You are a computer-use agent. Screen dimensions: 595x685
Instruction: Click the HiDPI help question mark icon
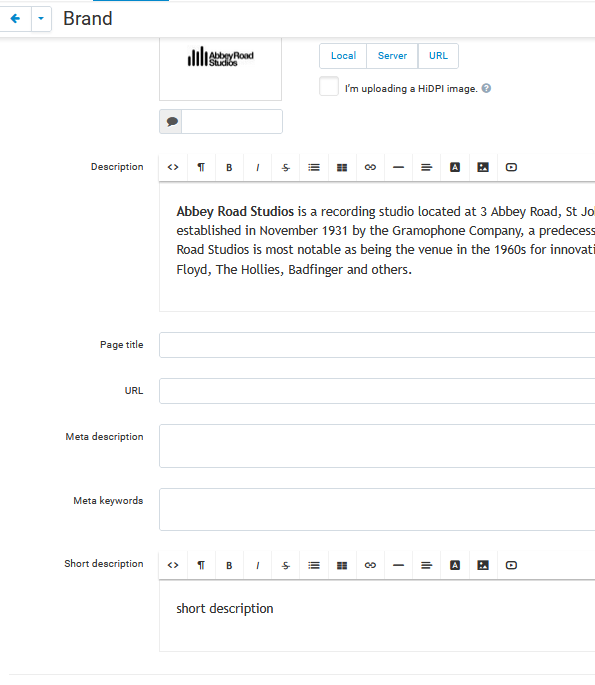pyautogui.click(x=486, y=88)
